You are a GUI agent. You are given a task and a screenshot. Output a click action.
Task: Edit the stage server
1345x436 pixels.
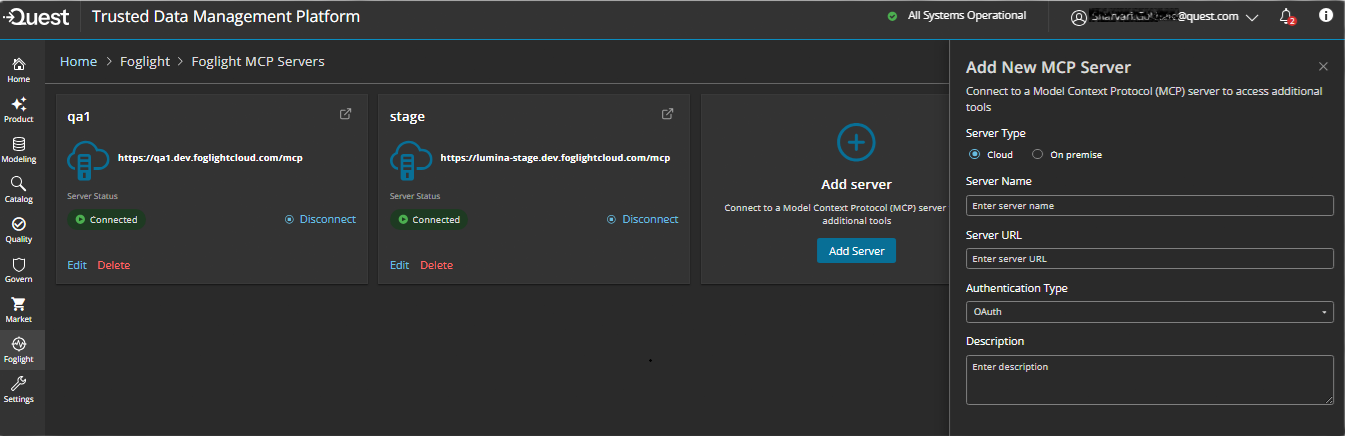(399, 265)
